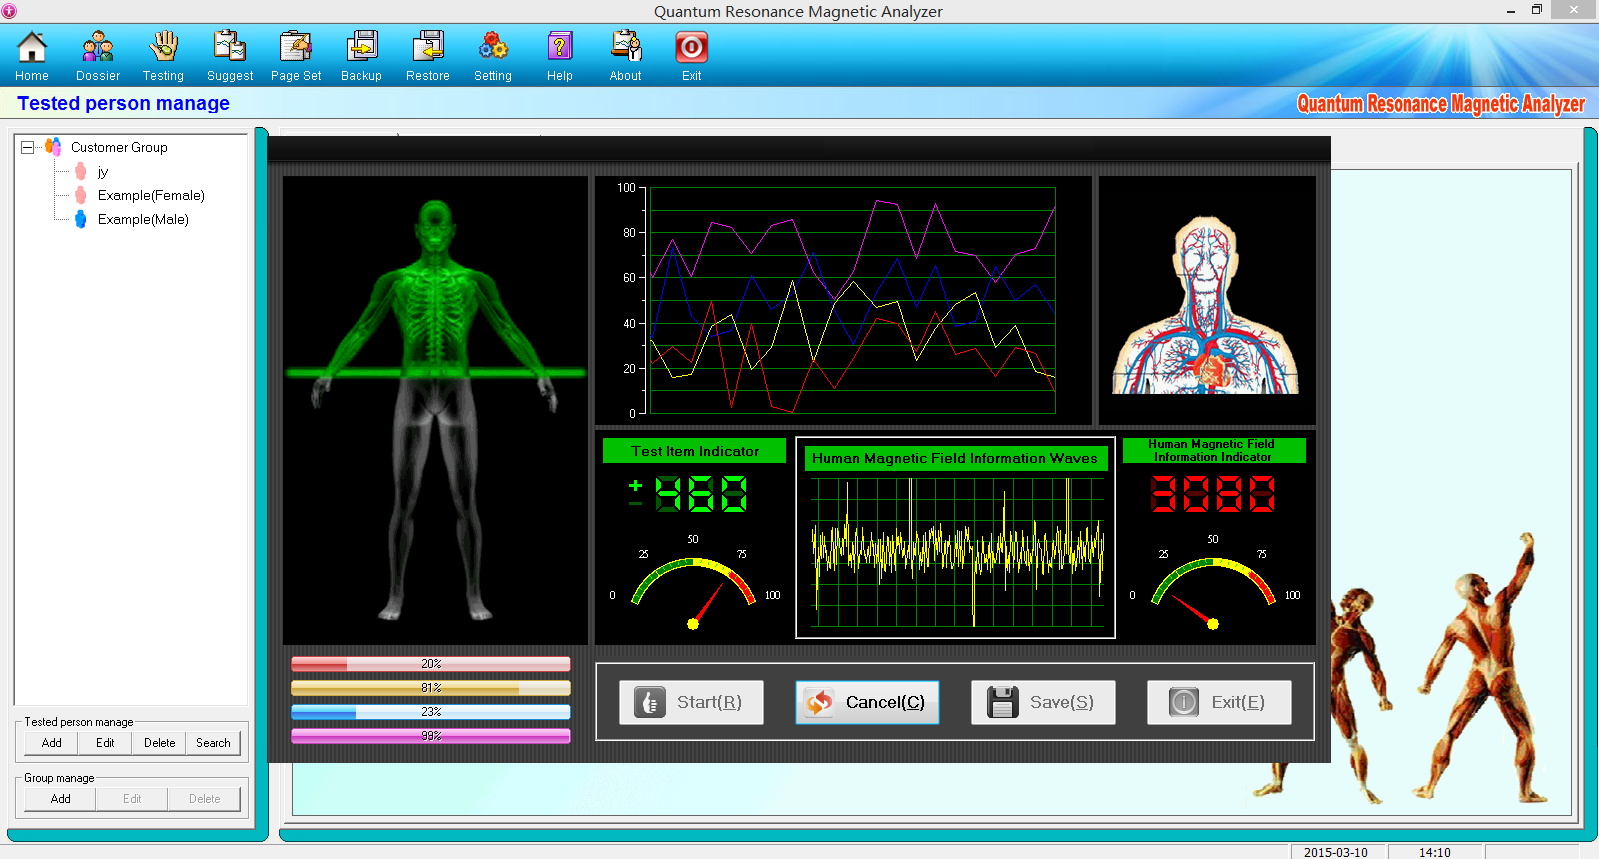Screen dimensions: 1599x859
Task: Click Add under Group manage
Action: (x=61, y=799)
